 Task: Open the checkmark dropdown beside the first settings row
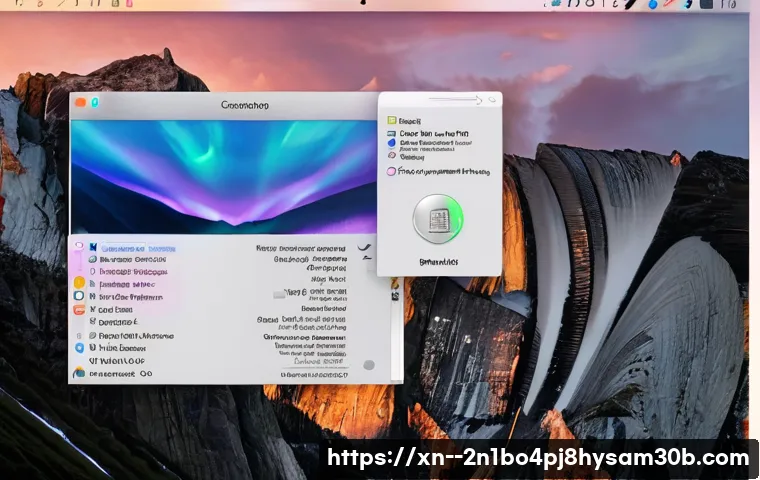[x=364, y=248]
